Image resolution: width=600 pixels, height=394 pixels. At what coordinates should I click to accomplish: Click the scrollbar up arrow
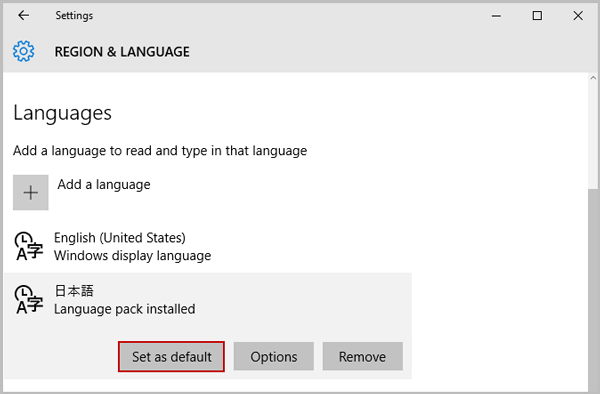593,78
